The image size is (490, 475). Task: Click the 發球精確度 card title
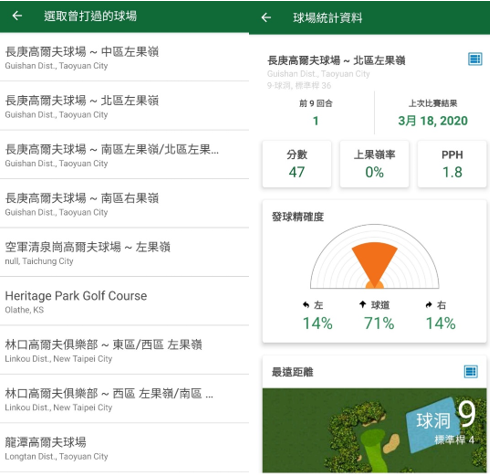pyautogui.click(x=298, y=217)
